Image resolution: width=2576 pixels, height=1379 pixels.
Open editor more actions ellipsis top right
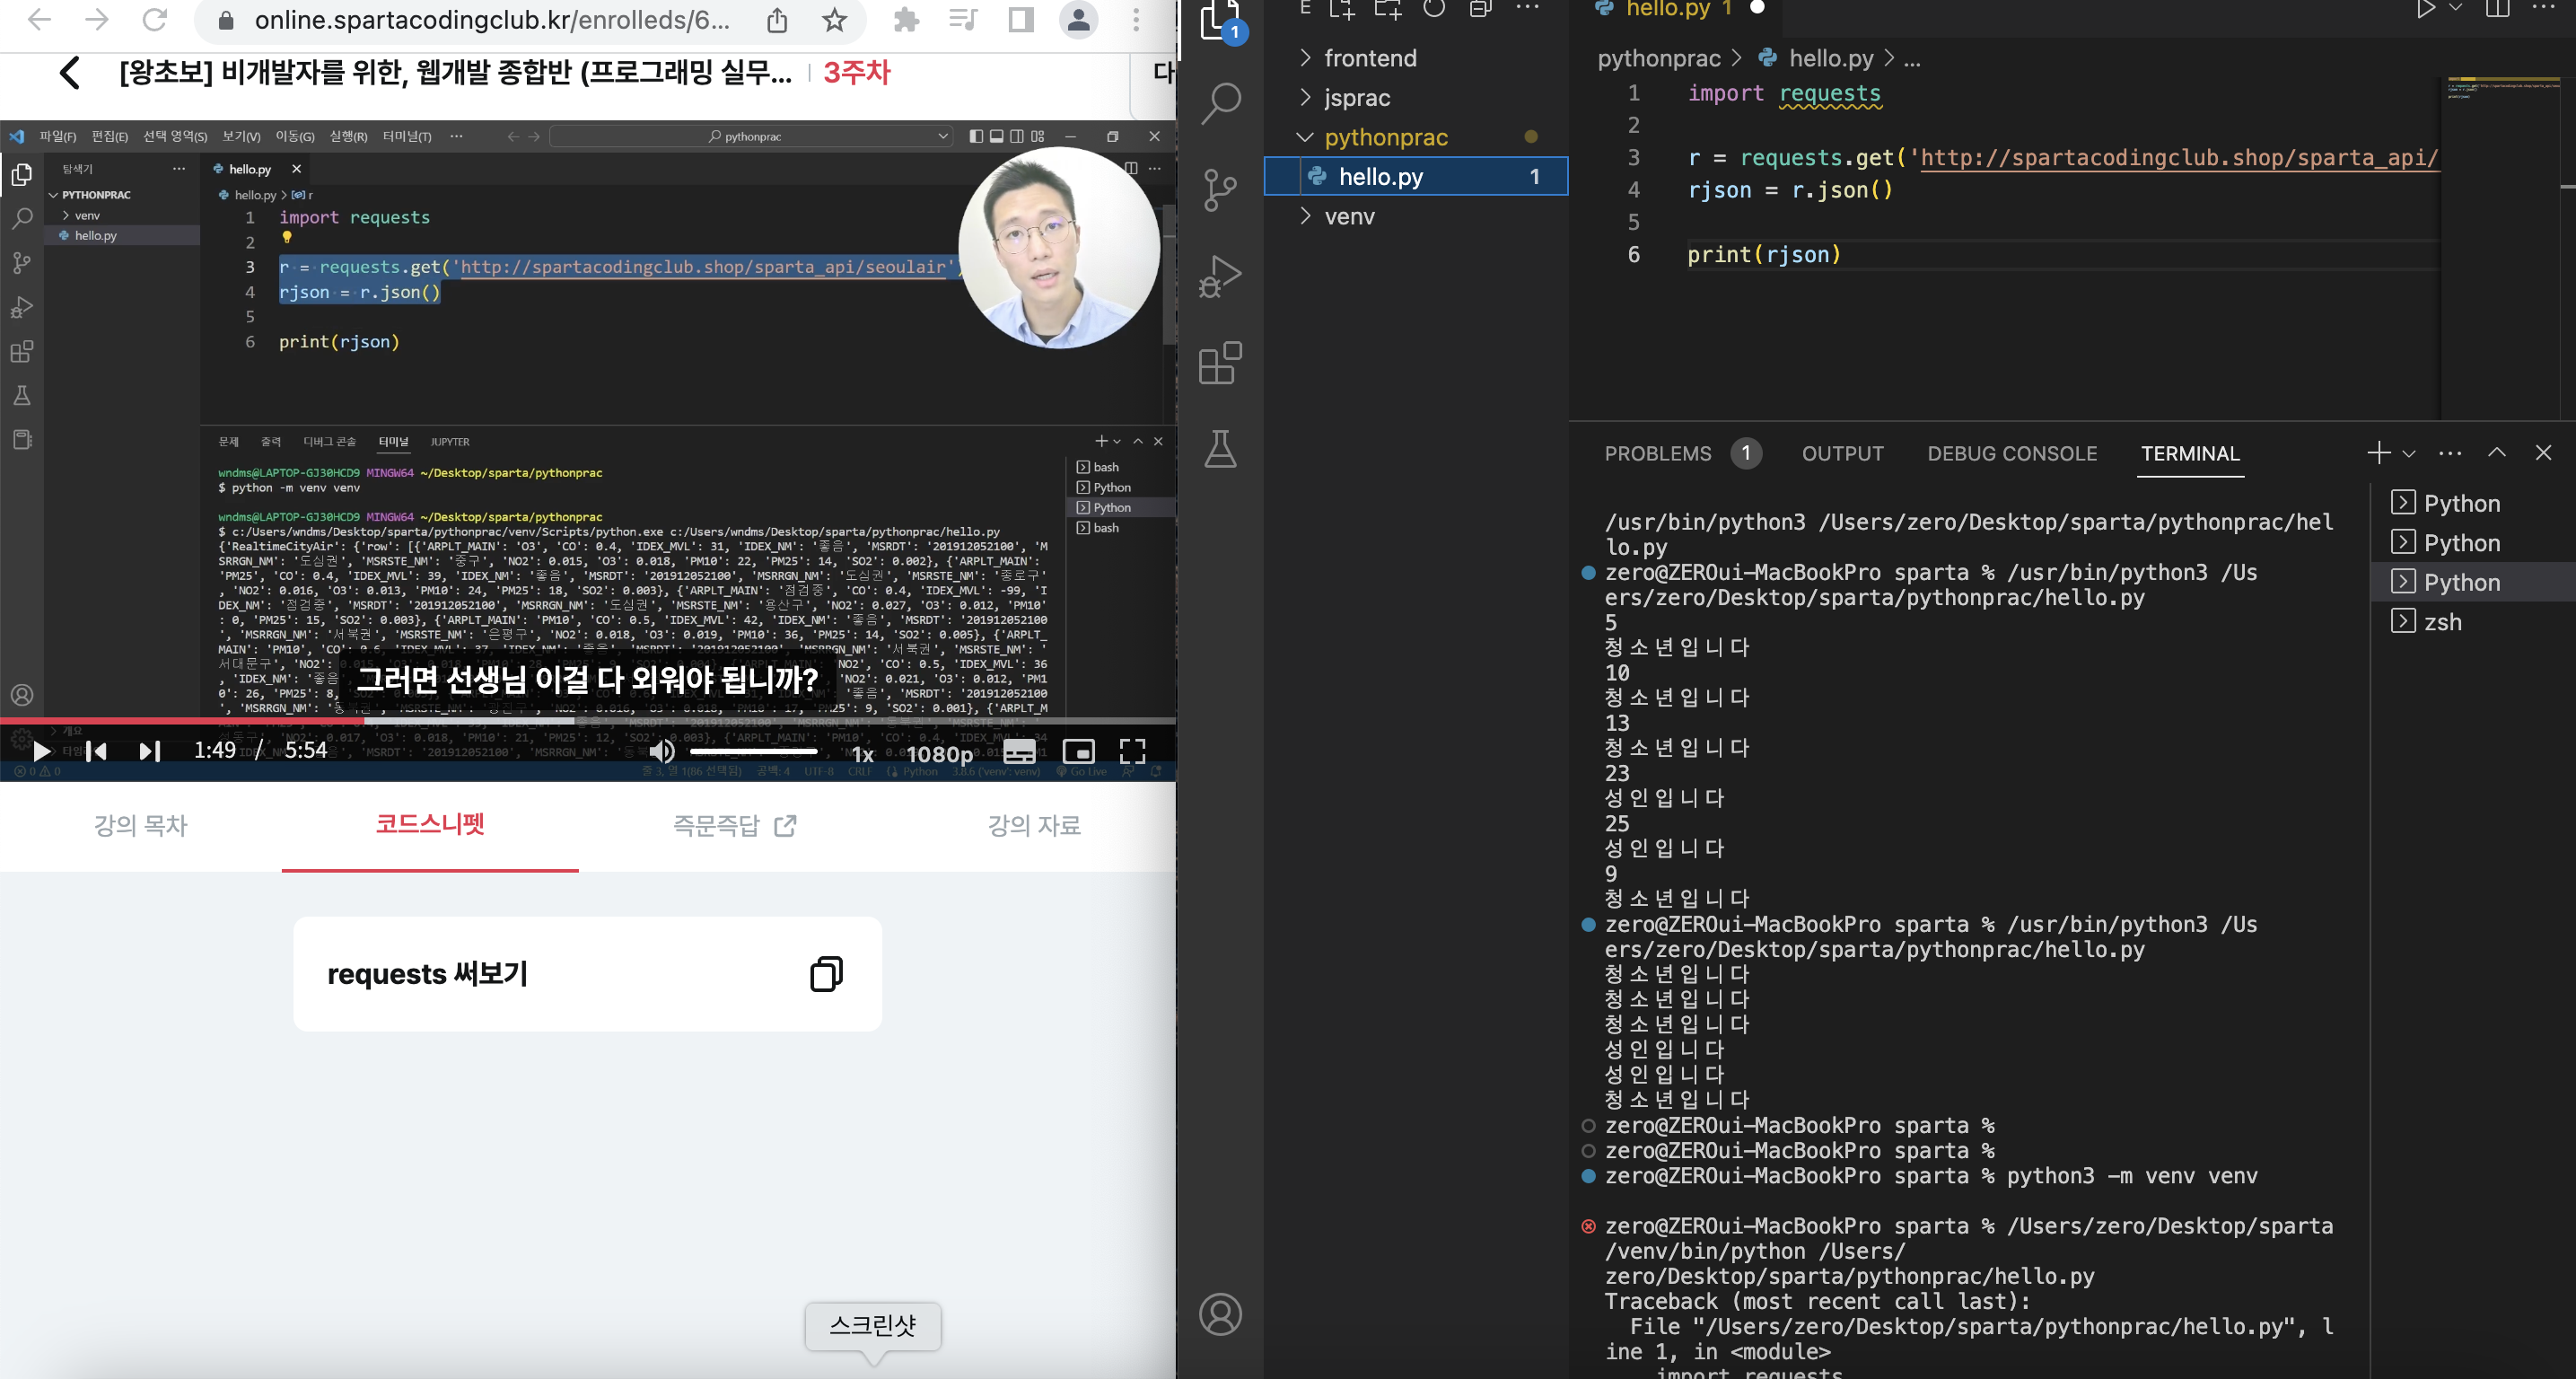coord(2543,9)
